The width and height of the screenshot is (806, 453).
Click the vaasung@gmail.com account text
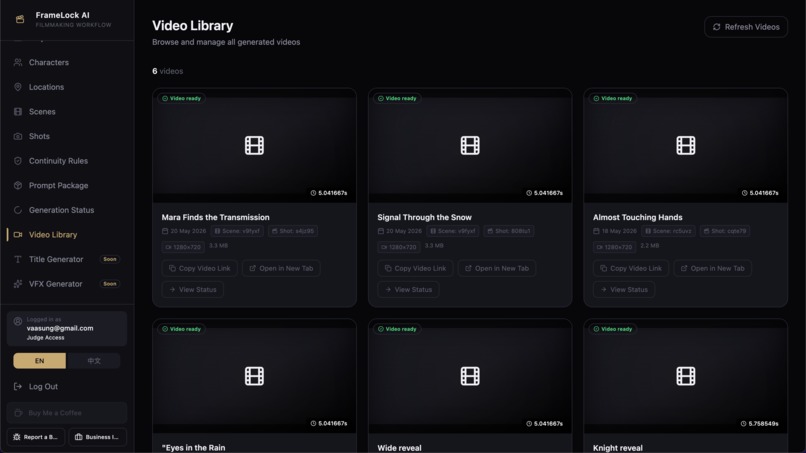coord(60,328)
